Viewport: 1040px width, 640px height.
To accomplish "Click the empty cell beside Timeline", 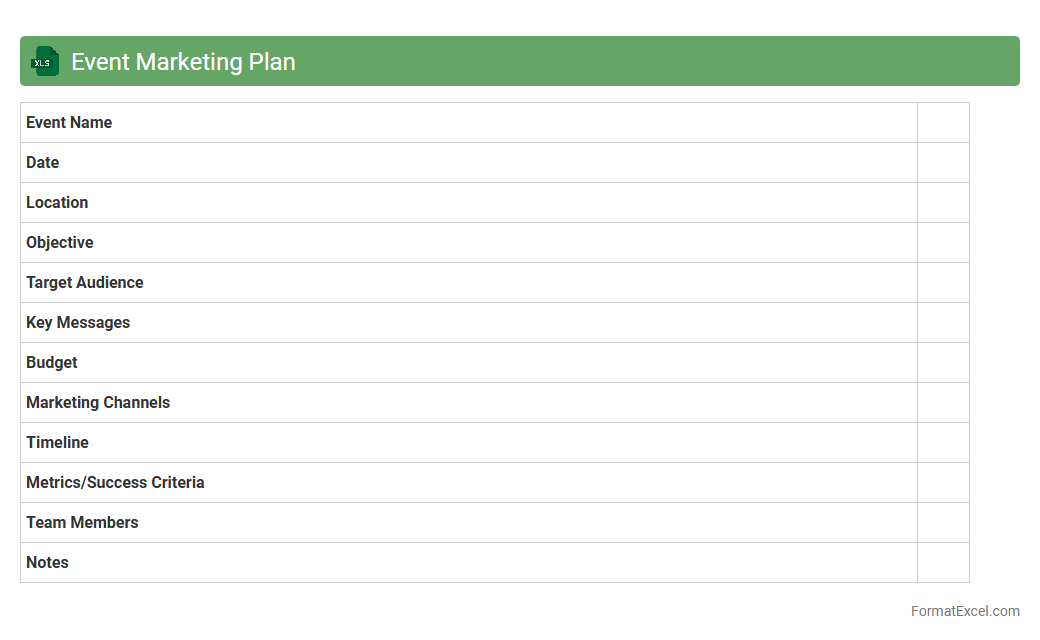I will 943,443.
